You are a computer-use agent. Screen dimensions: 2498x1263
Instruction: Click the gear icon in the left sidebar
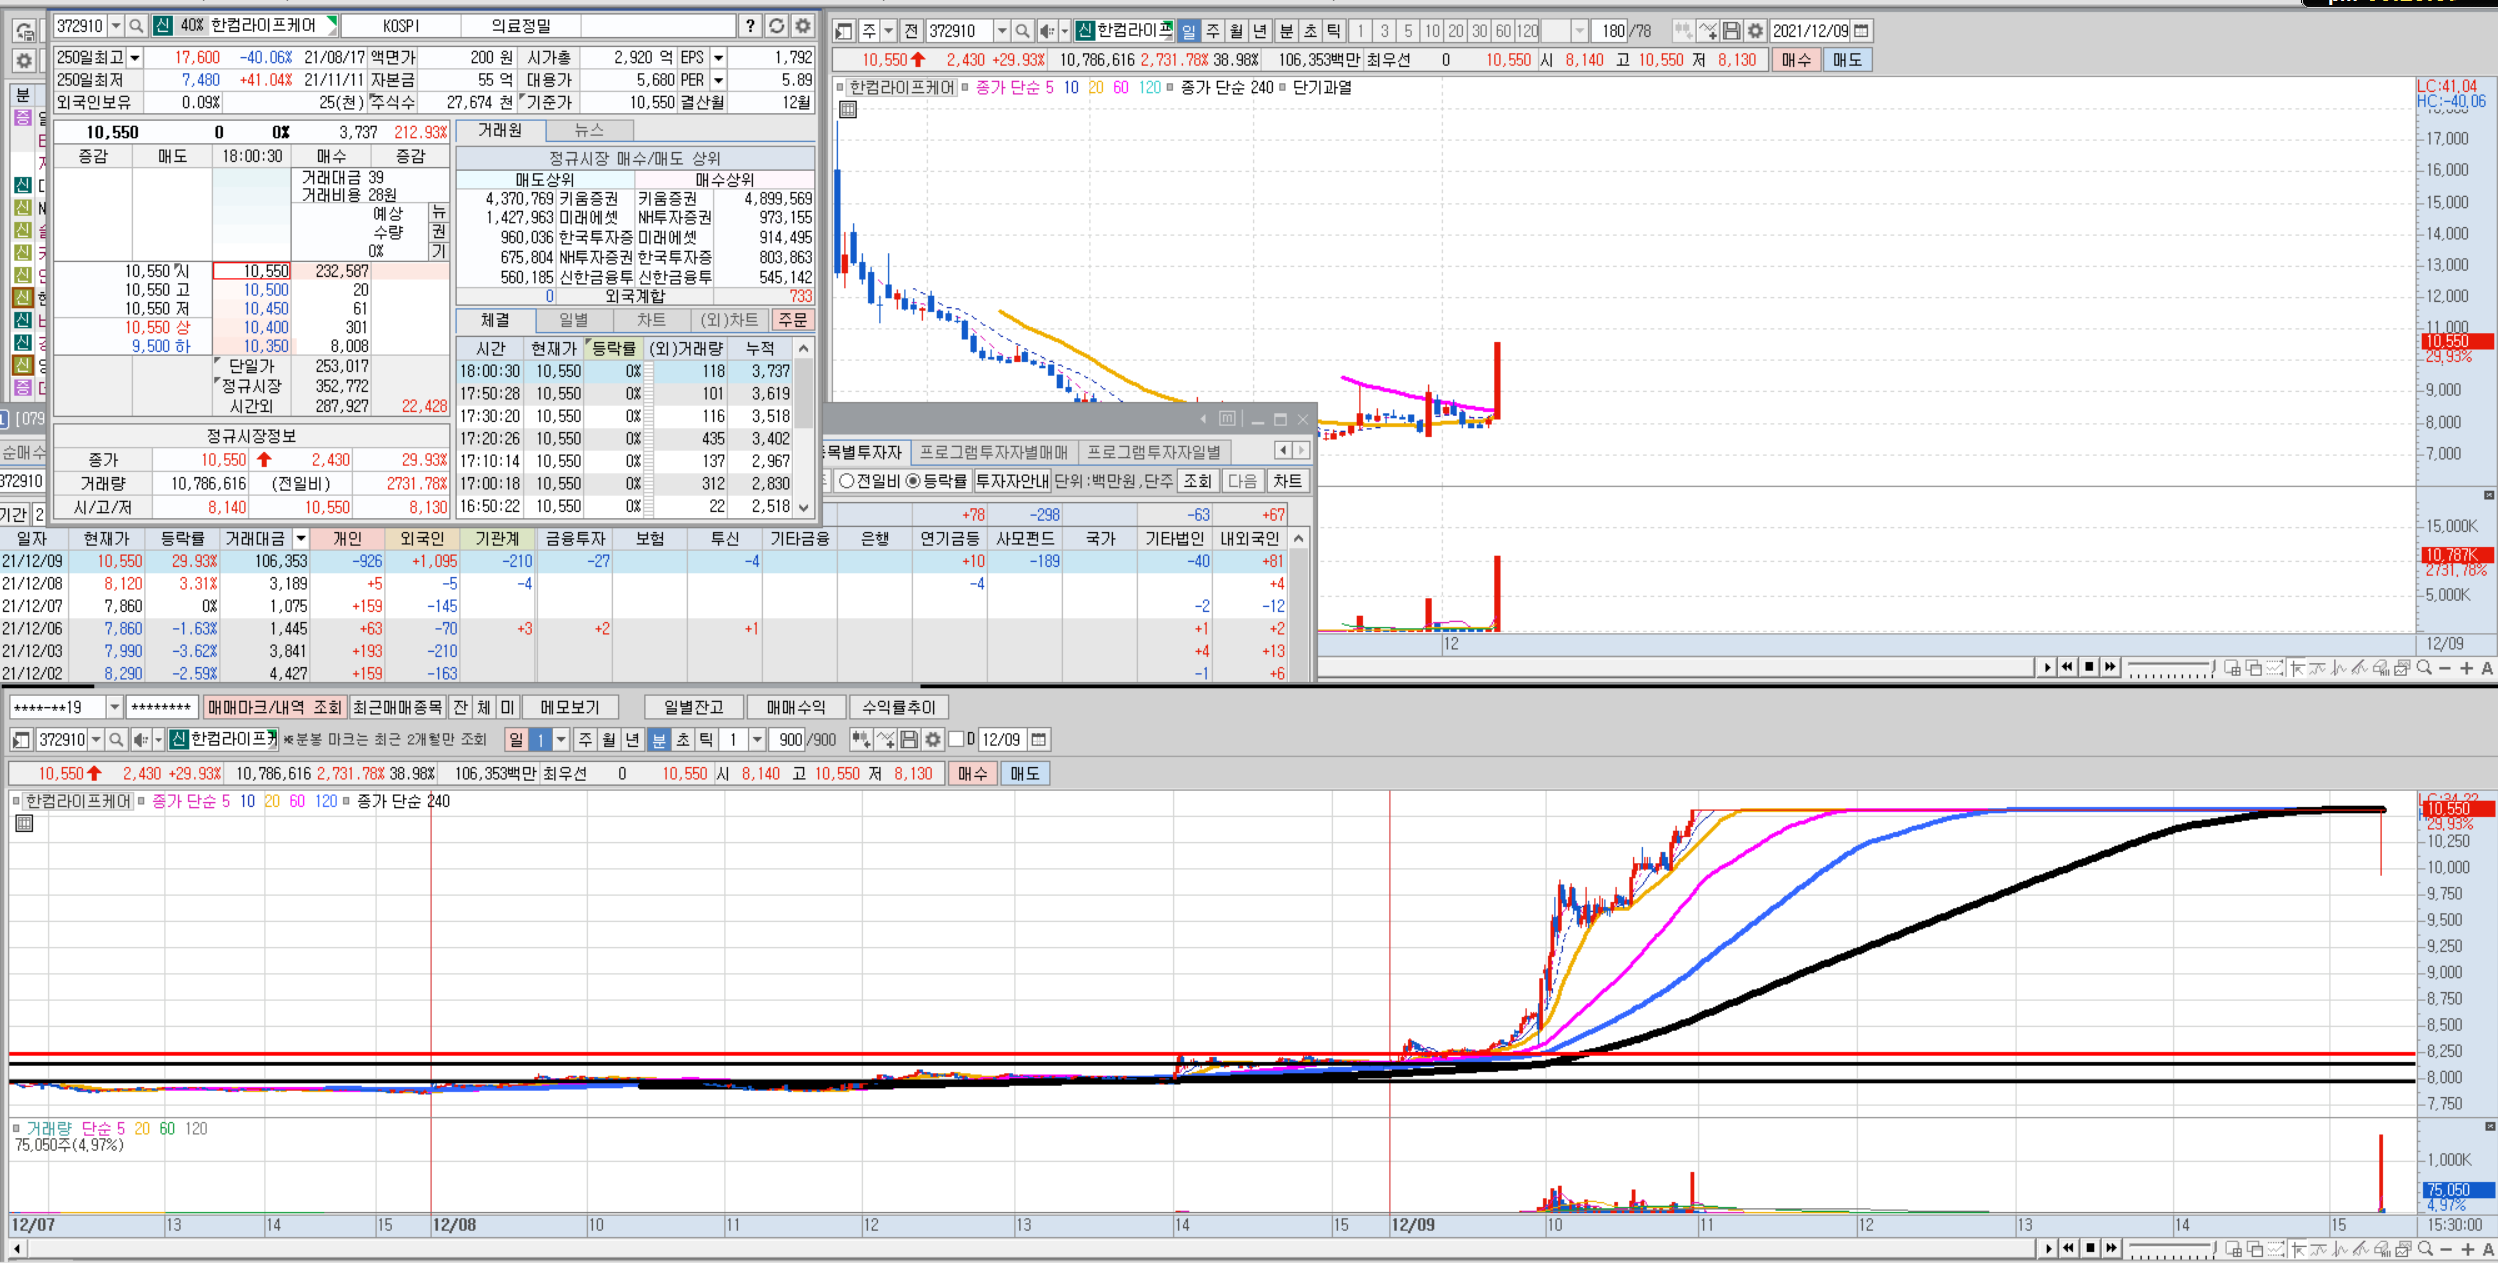point(24,62)
